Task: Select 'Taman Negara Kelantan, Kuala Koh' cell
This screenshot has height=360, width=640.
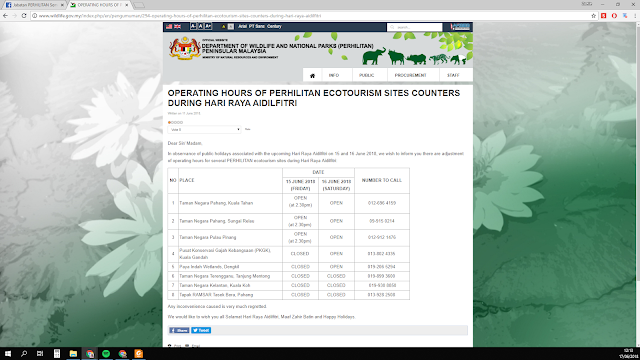Action: click(230, 286)
